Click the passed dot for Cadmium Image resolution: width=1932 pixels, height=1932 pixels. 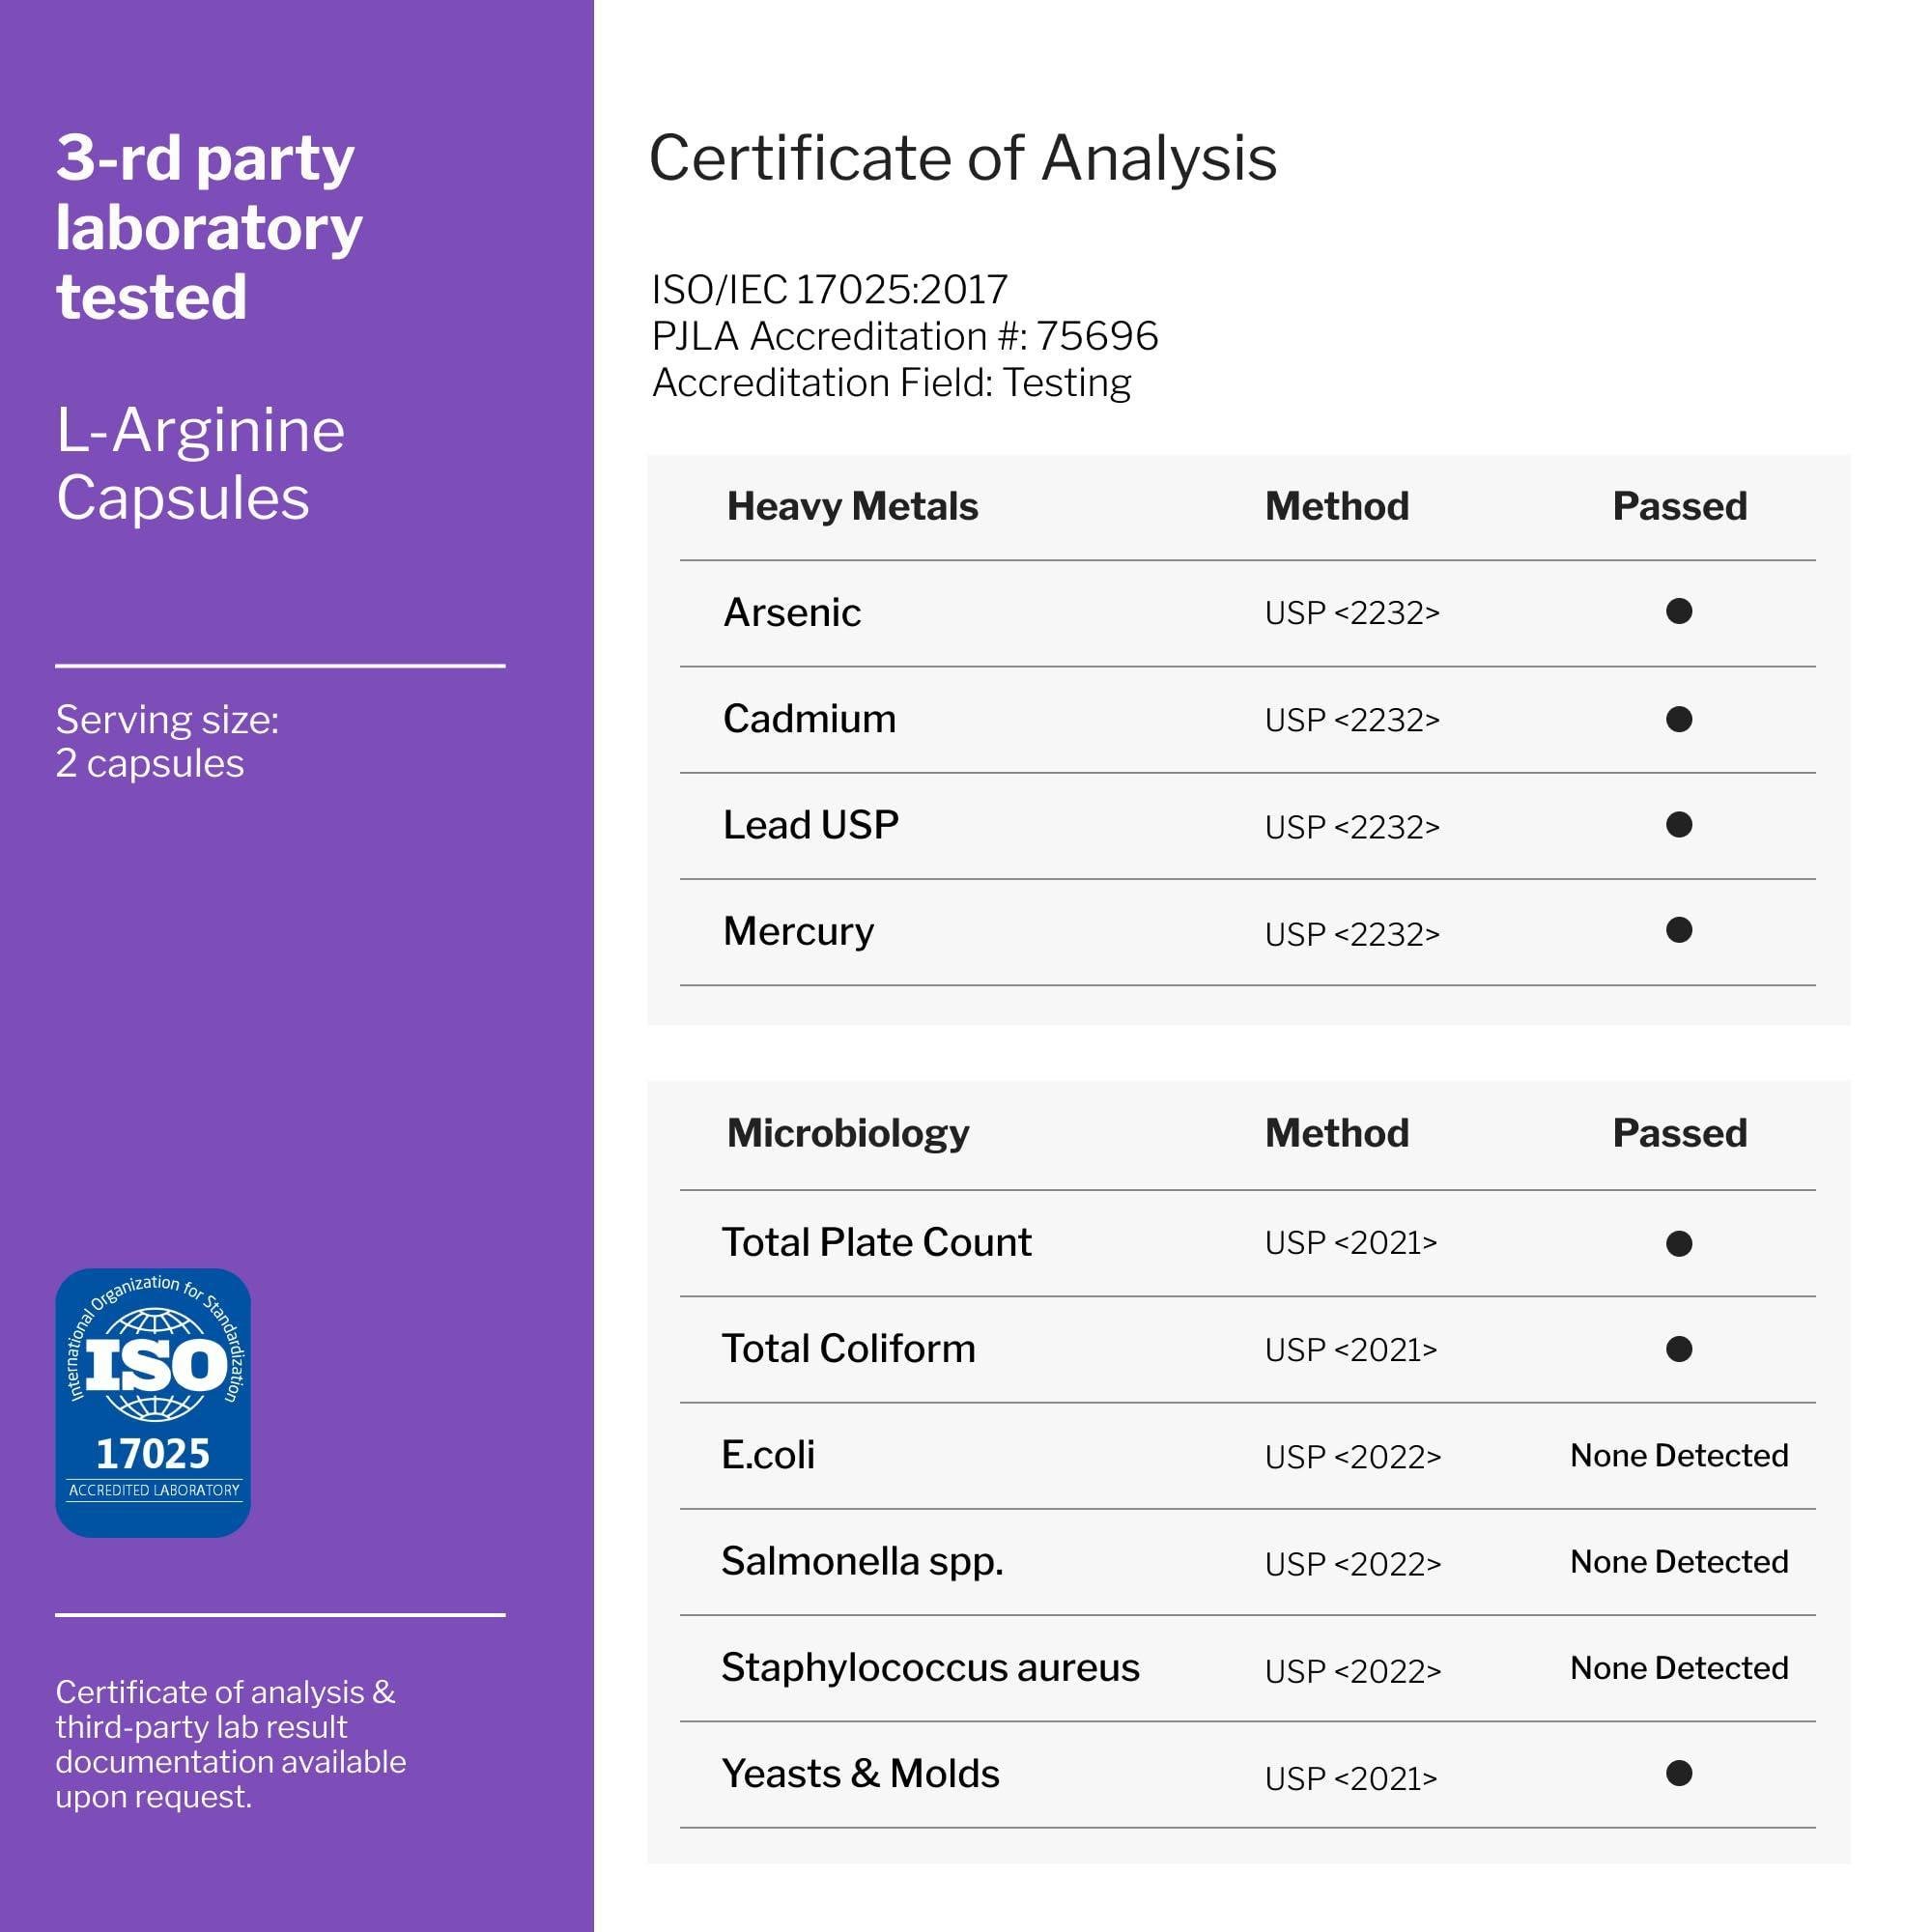click(1679, 719)
